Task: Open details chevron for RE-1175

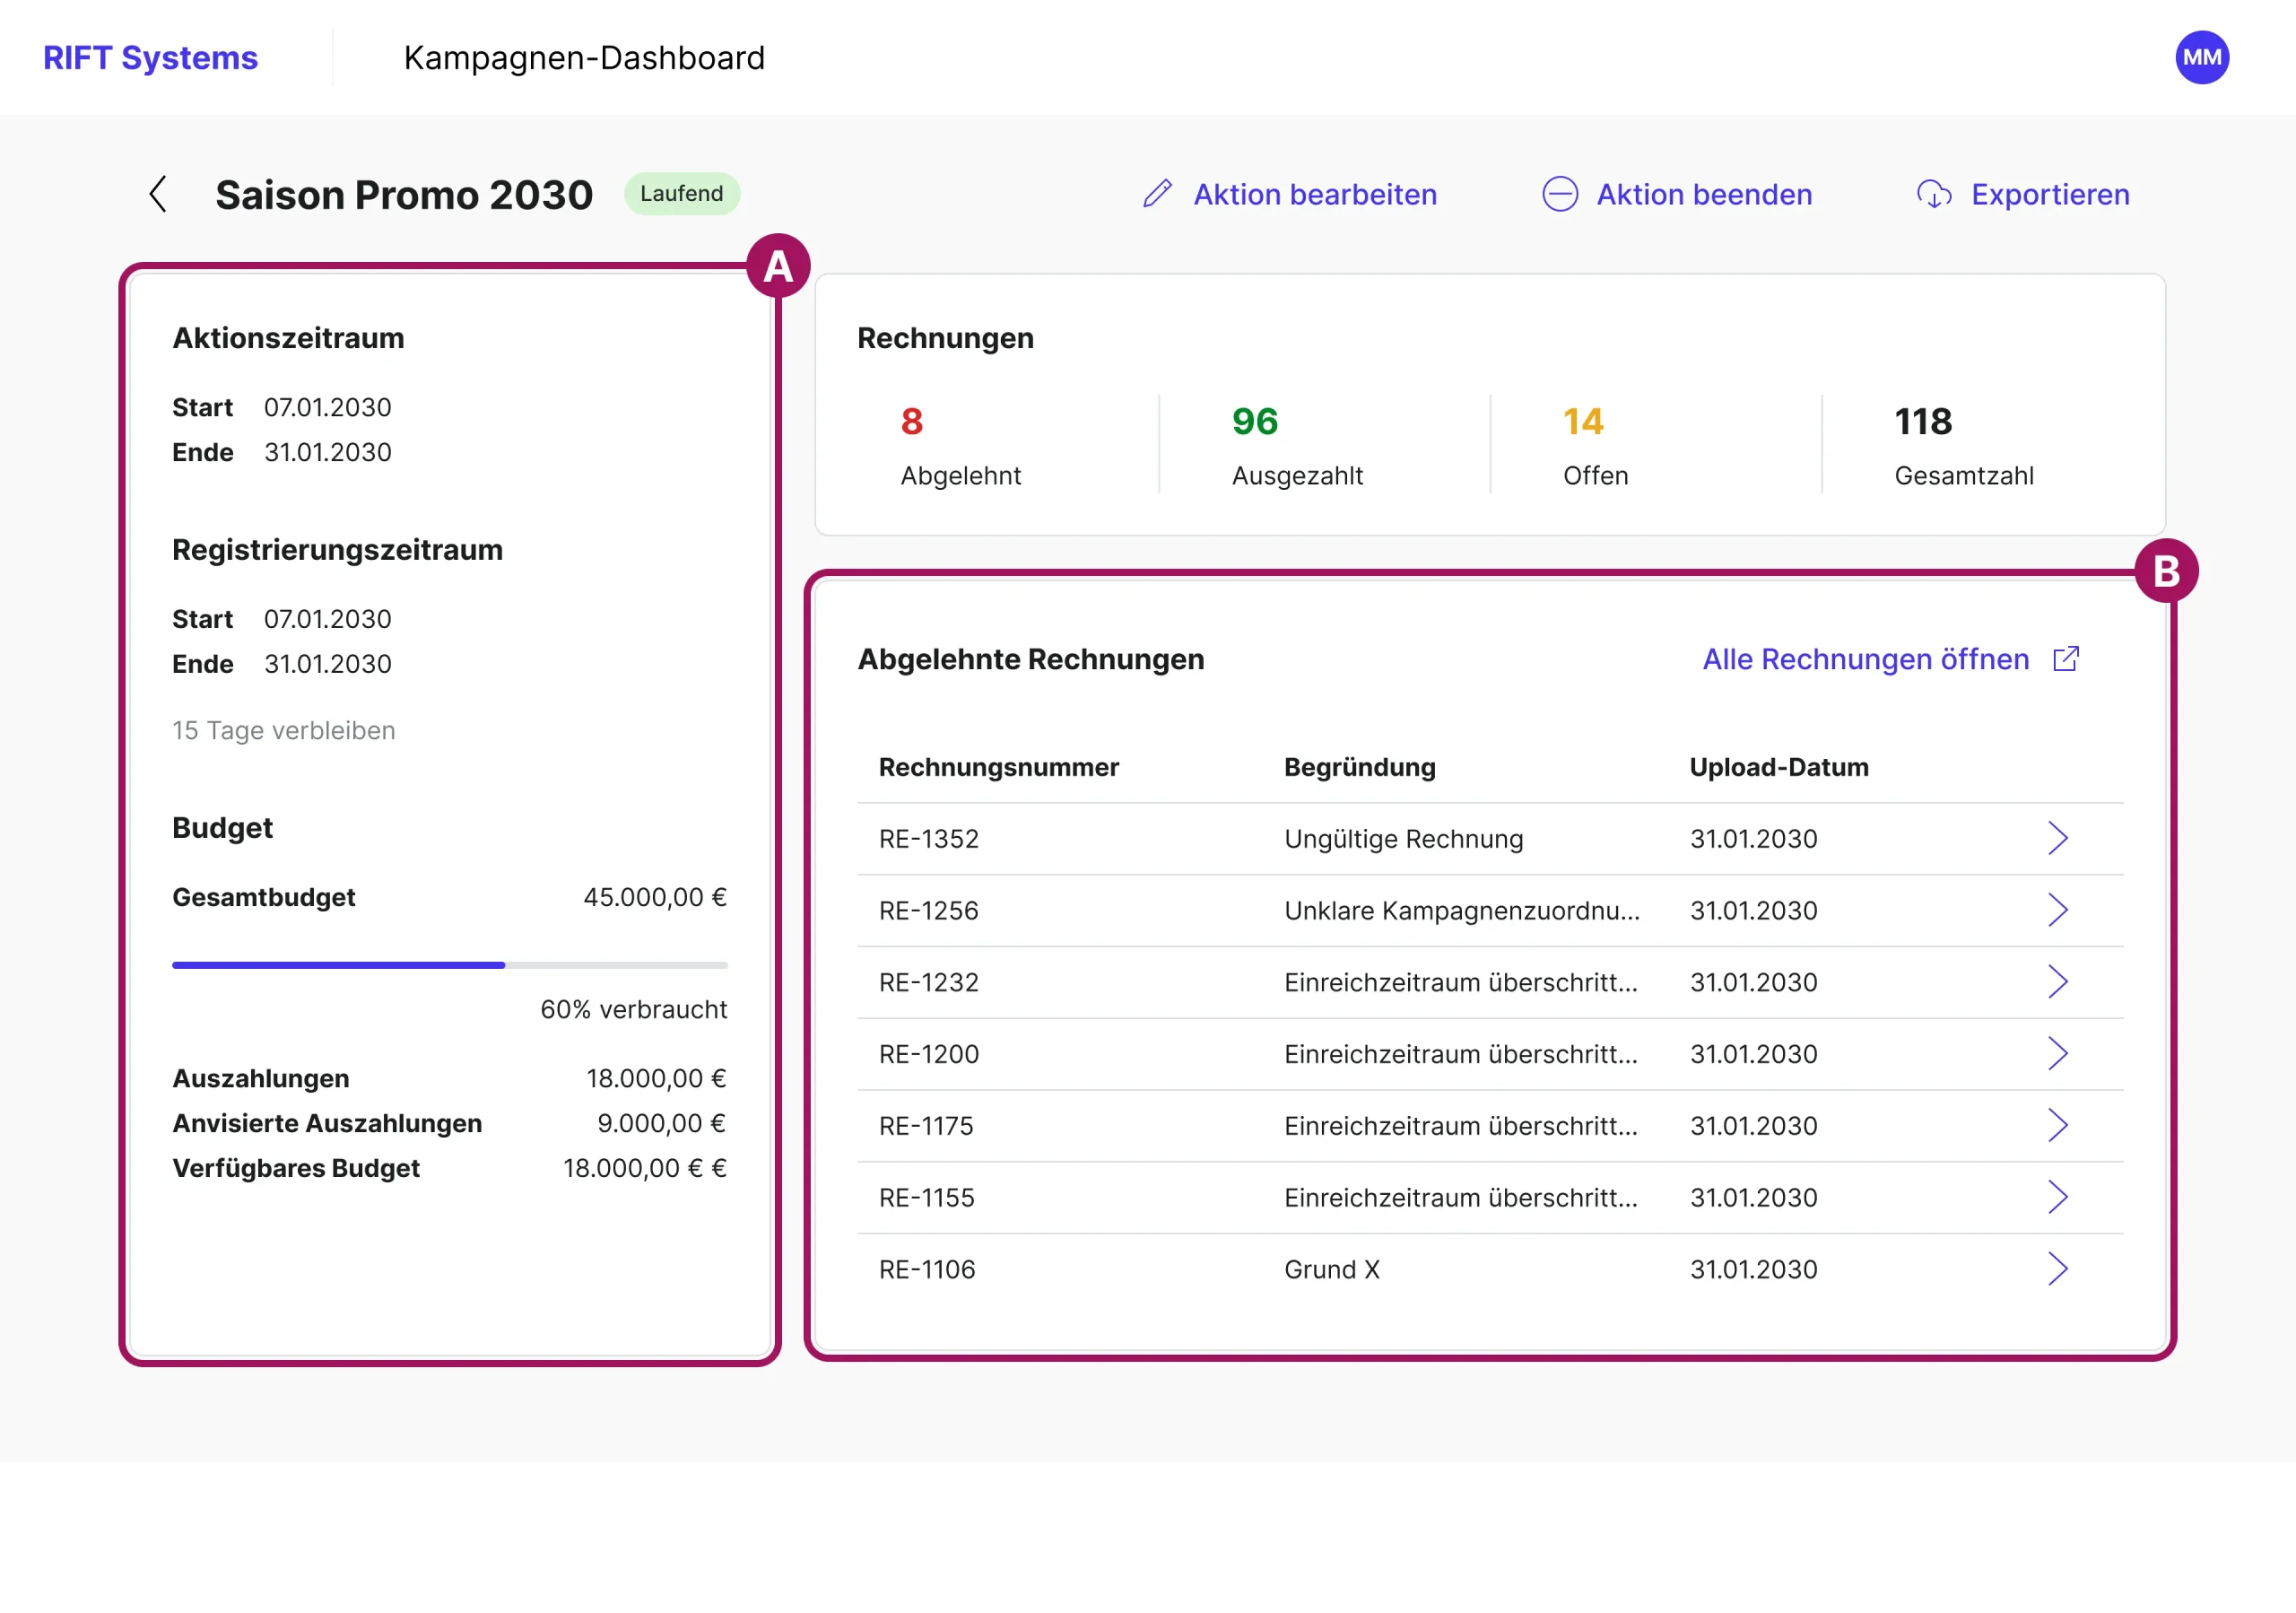Action: coord(2057,1125)
